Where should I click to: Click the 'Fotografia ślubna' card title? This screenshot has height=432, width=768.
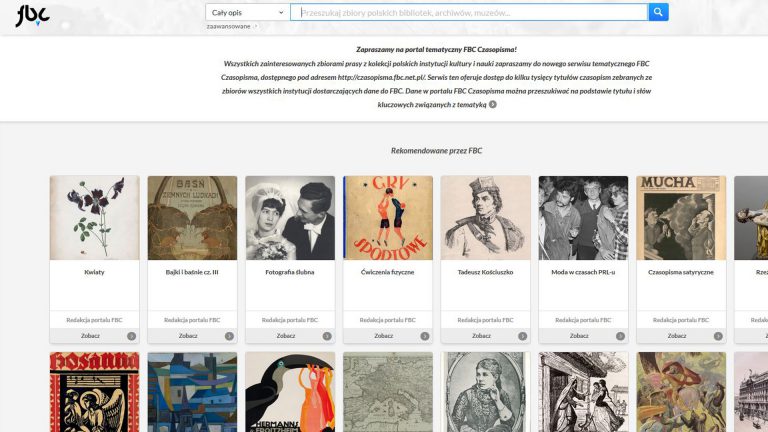[x=290, y=272]
